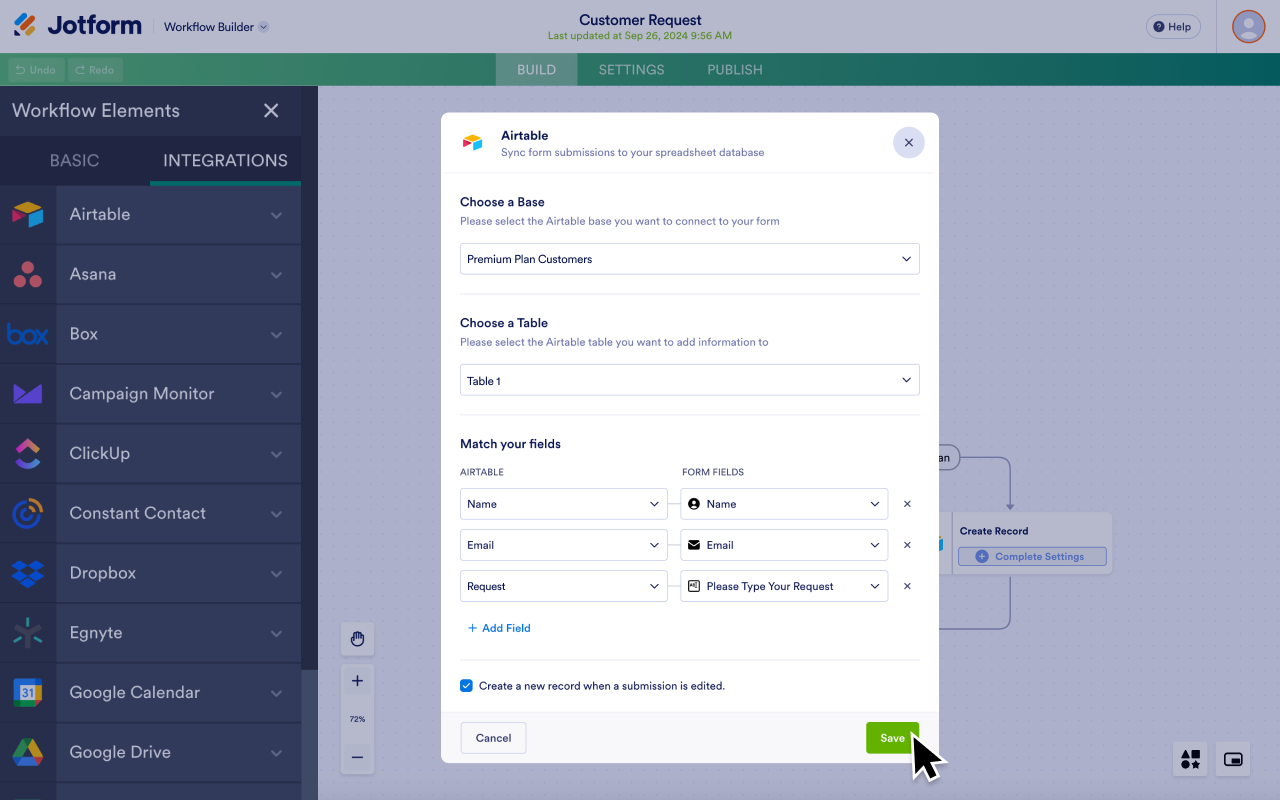Open Please Type Your Request dropdown
This screenshot has width=1280, height=800.
784,586
